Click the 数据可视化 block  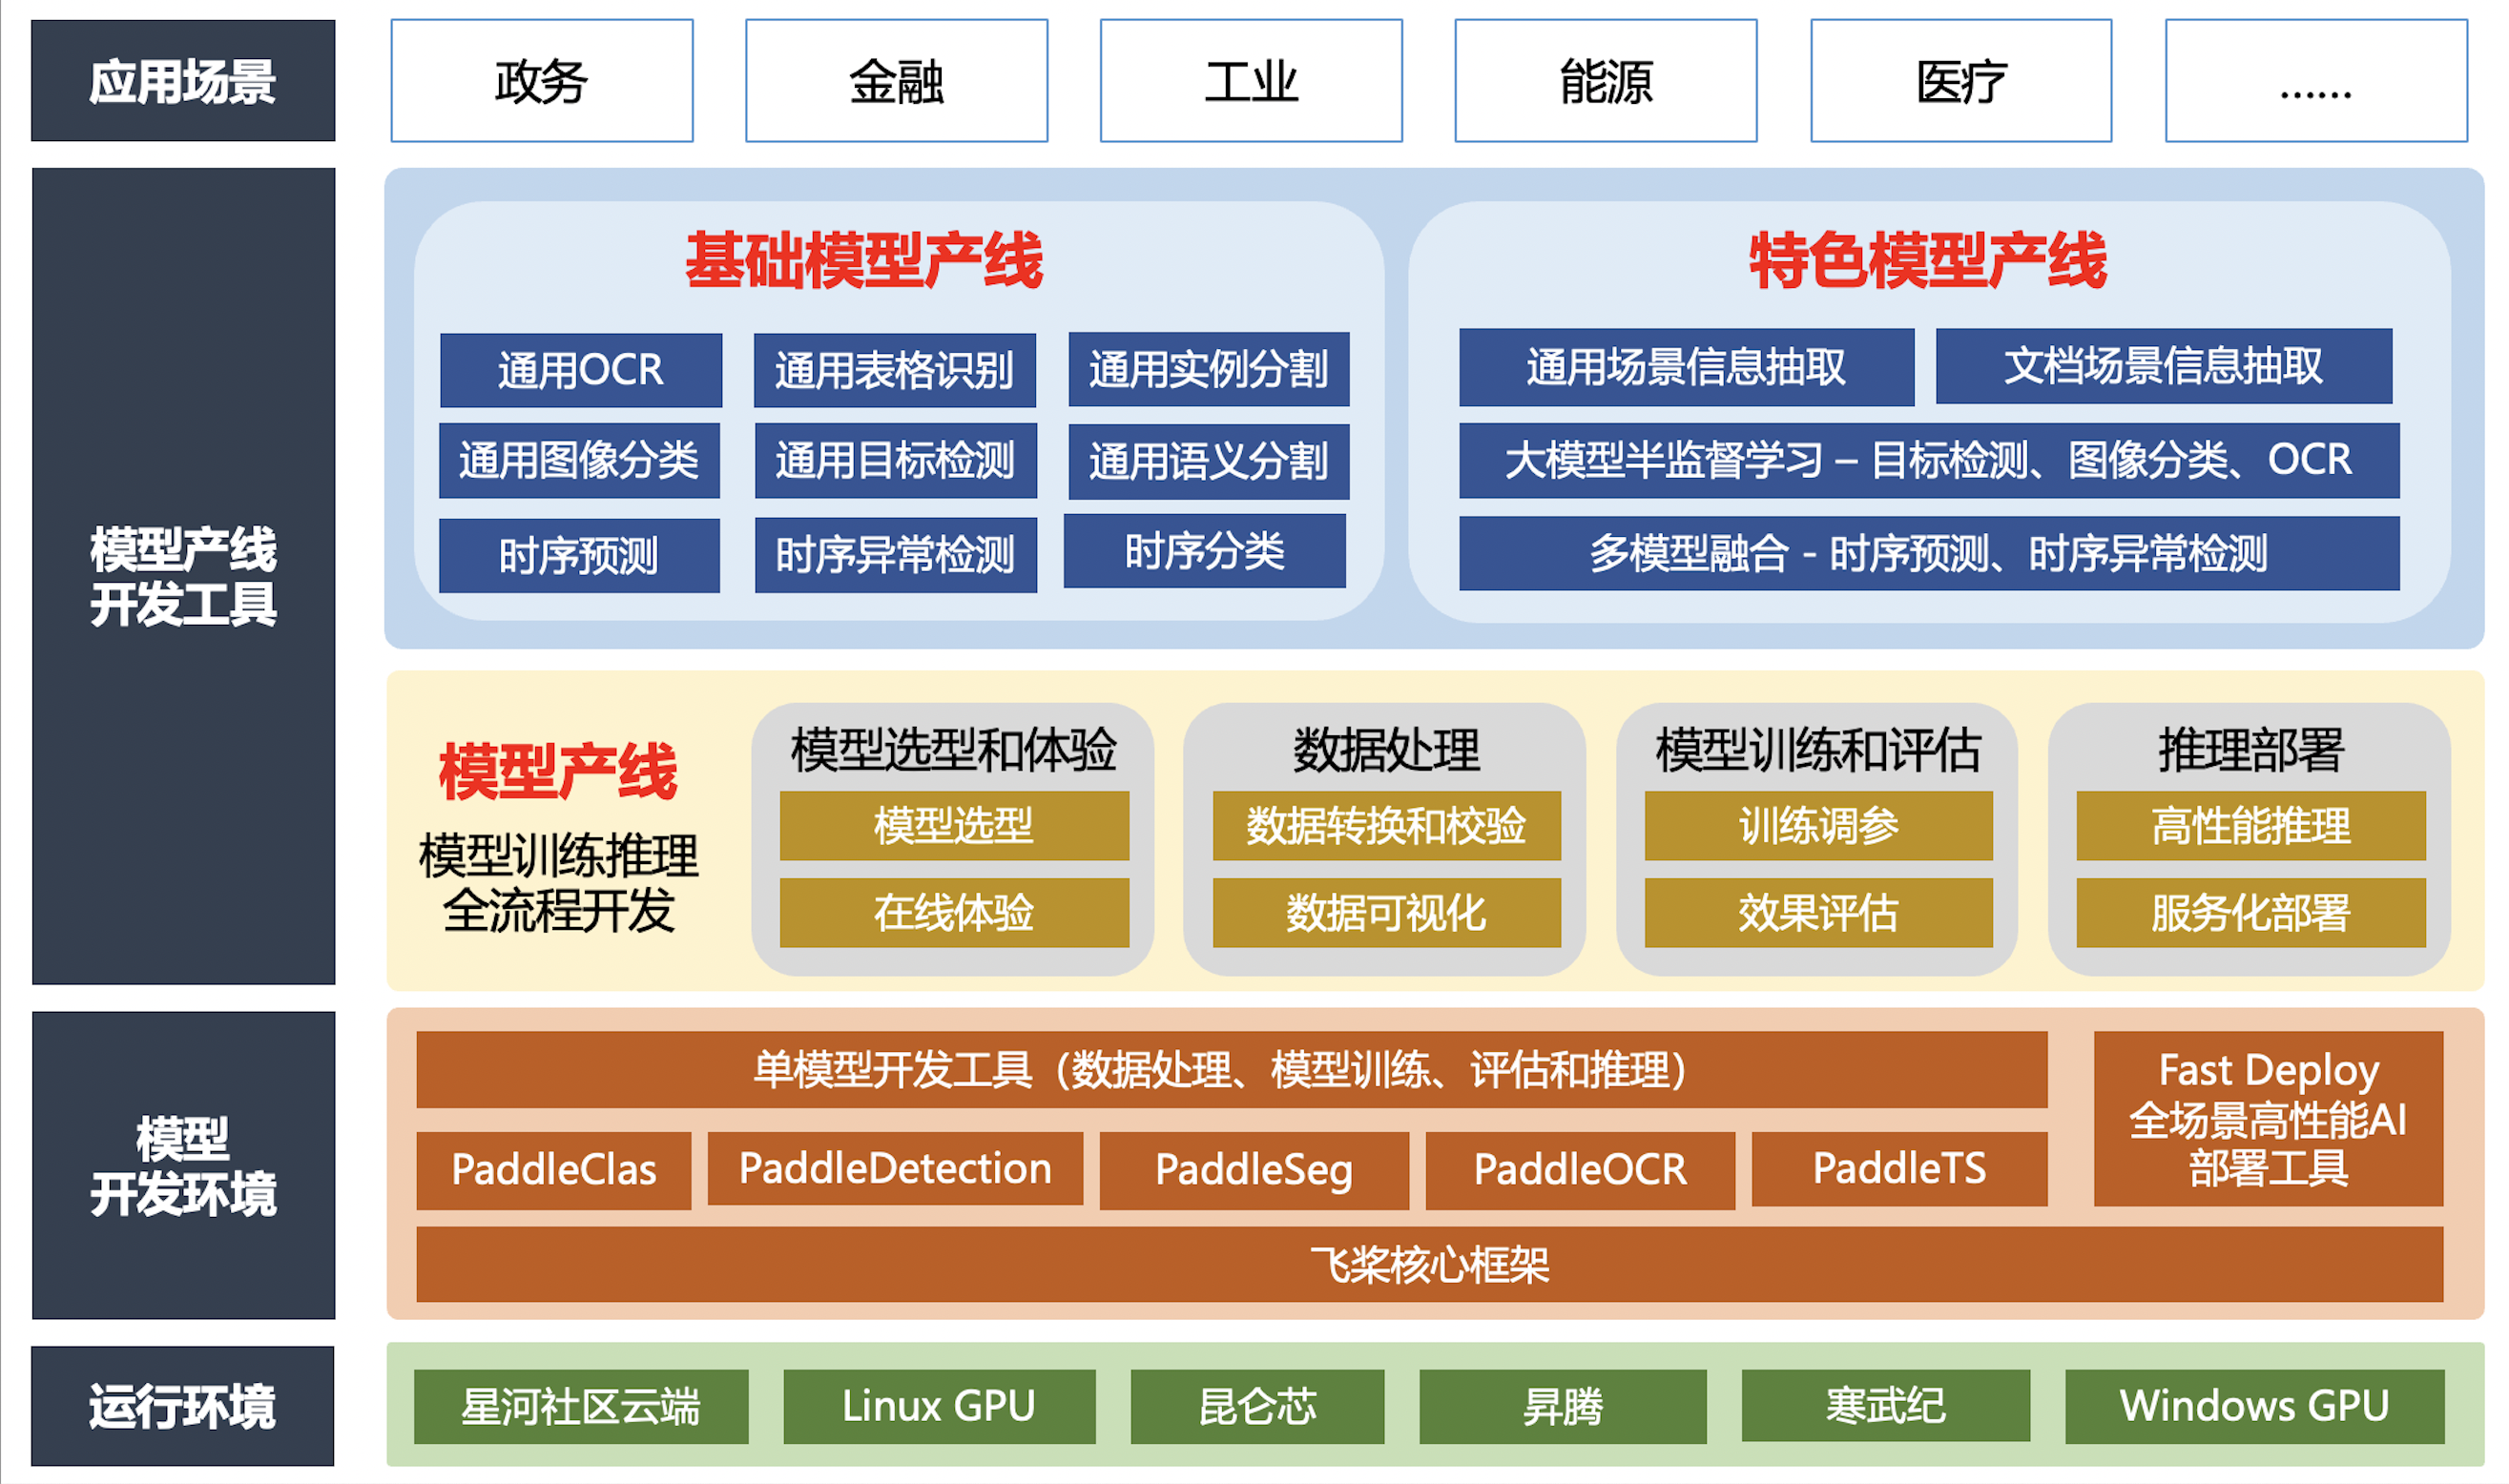(1387, 913)
